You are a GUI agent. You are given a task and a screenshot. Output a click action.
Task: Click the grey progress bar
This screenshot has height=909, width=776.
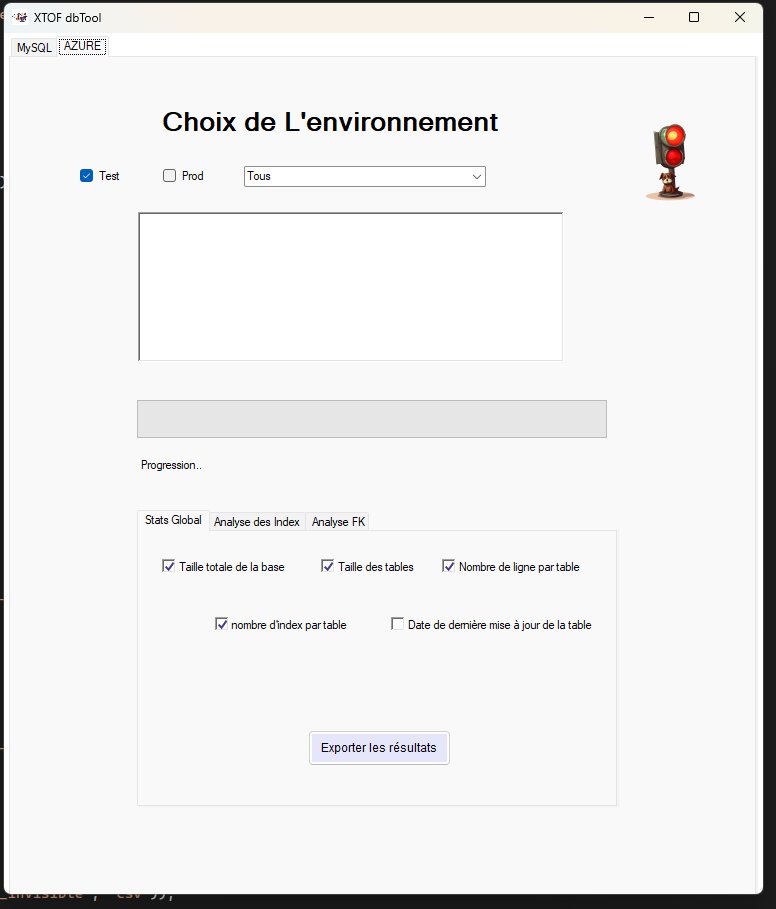372,419
